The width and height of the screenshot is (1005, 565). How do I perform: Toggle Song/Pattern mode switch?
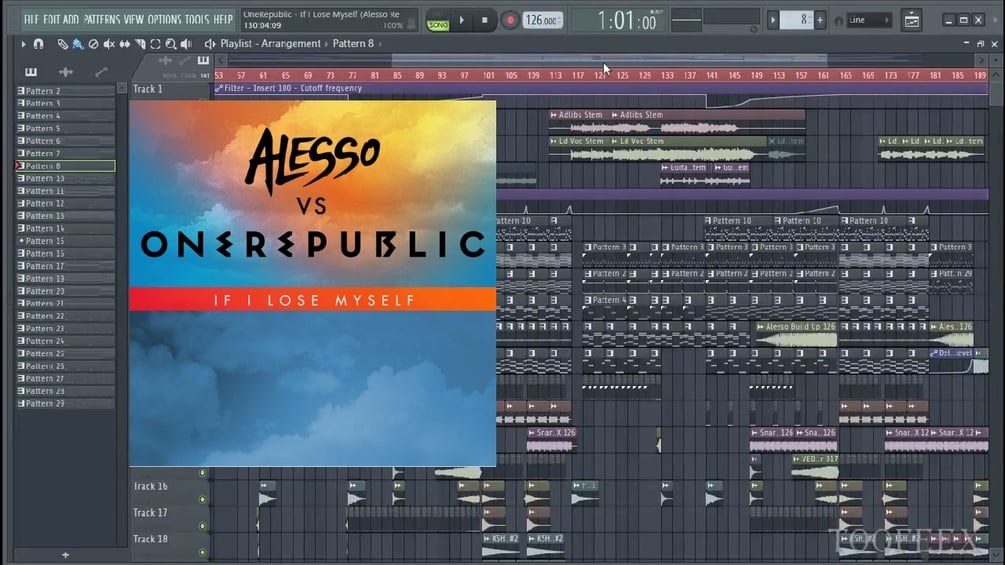pyautogui.click(x=438, y=21)
